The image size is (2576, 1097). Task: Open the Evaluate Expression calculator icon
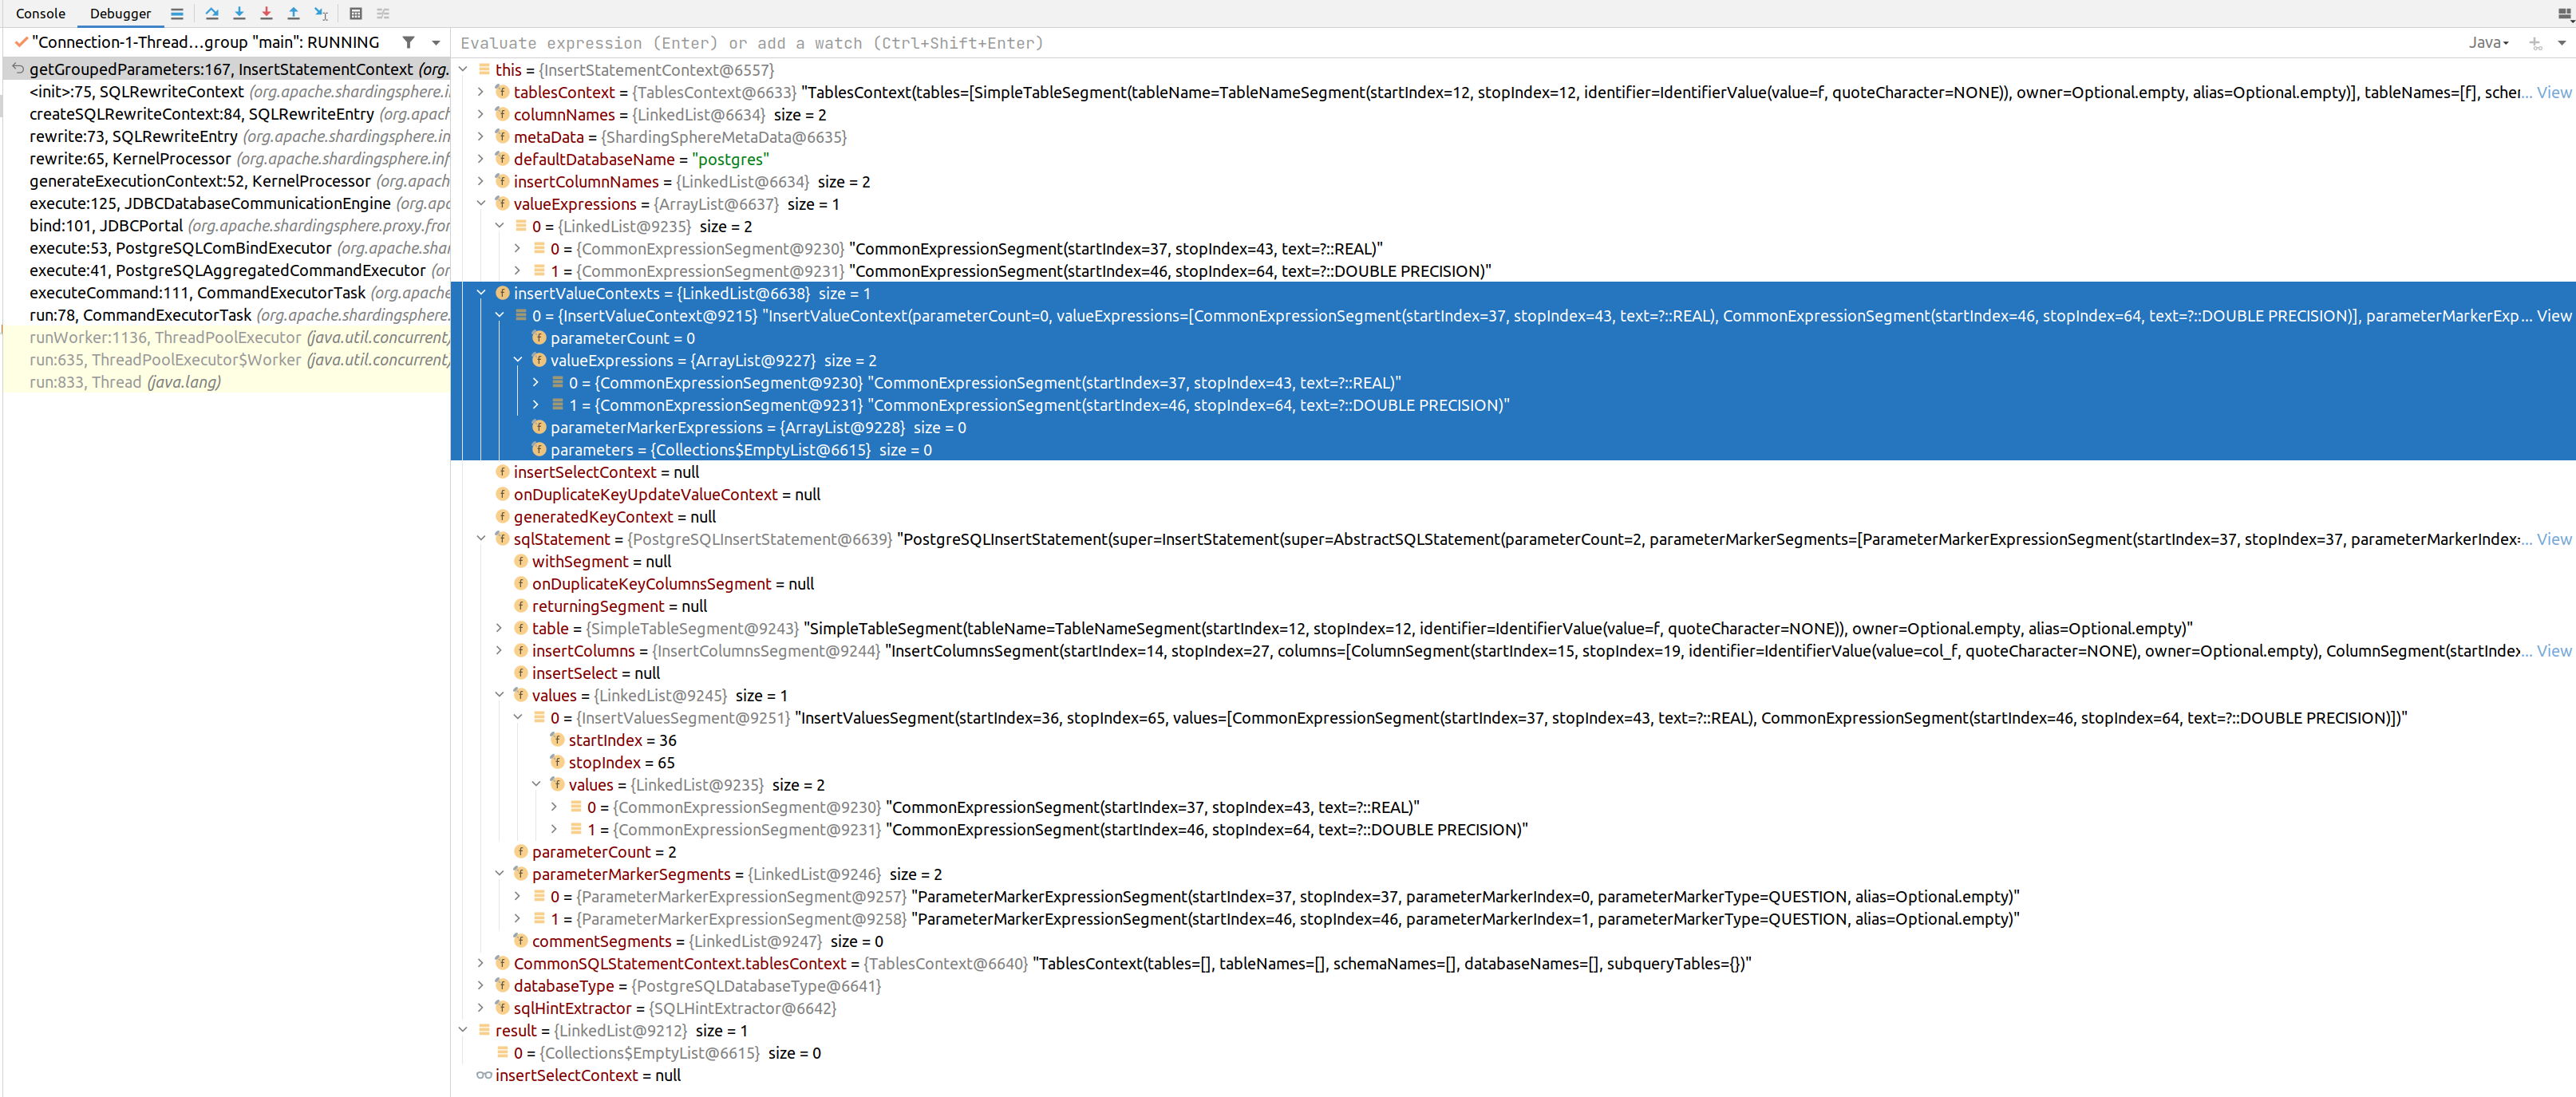point(355,13)
